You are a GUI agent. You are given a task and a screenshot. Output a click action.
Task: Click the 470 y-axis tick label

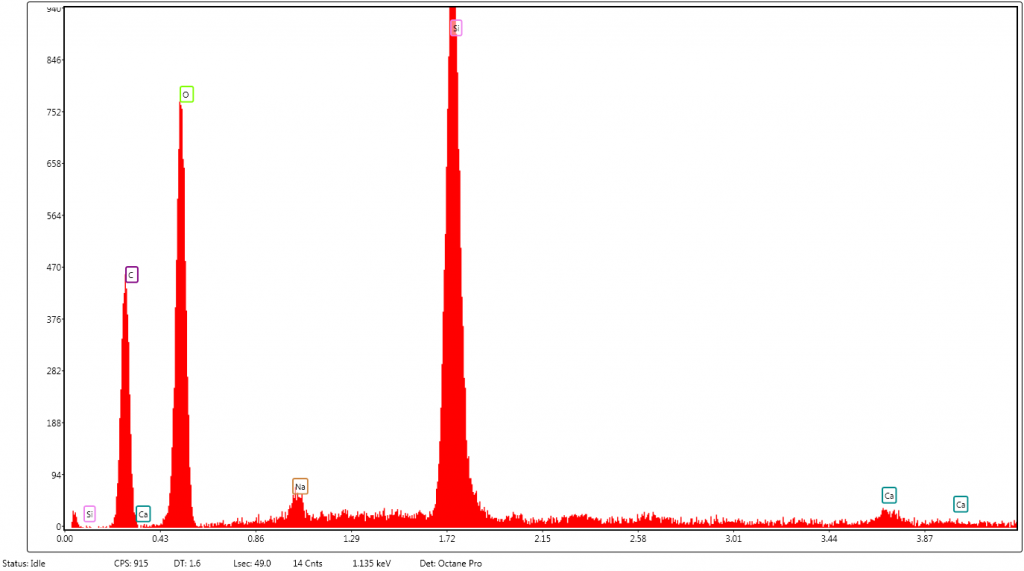point(54,267)
